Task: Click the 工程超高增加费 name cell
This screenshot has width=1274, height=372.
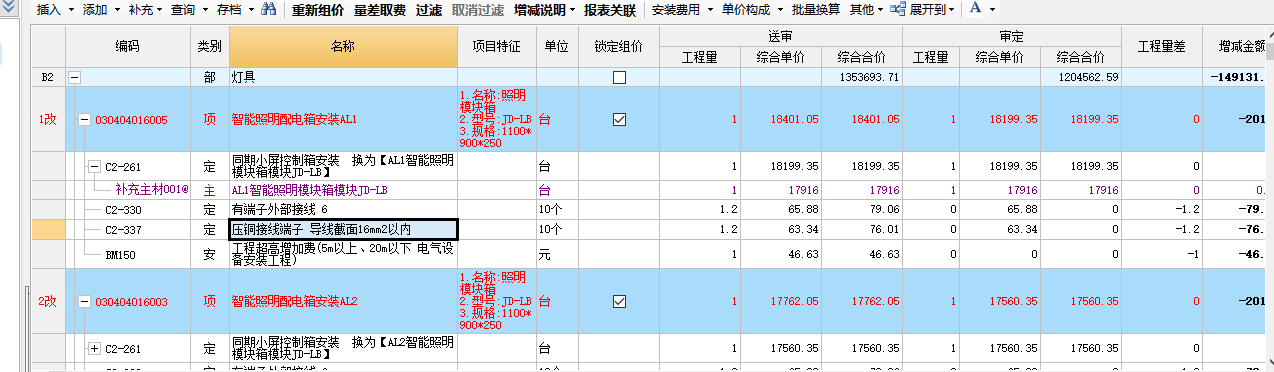Action: point(343,255)
